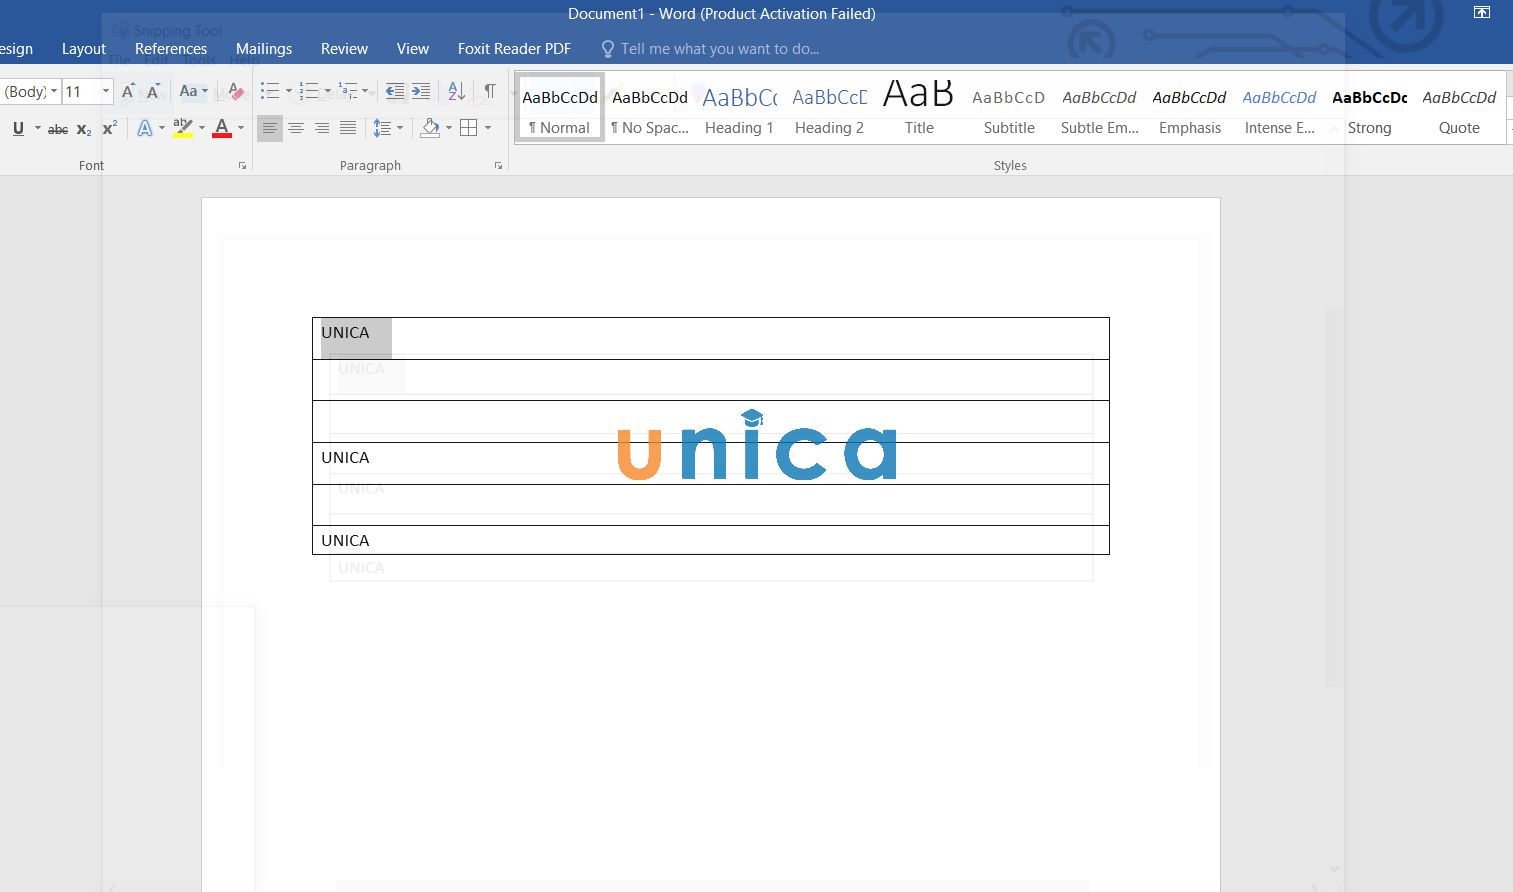Switch to the Mailings tab
Viewport: 1513px width, 892px height.
pyautogui.click(x=264, y=49)
